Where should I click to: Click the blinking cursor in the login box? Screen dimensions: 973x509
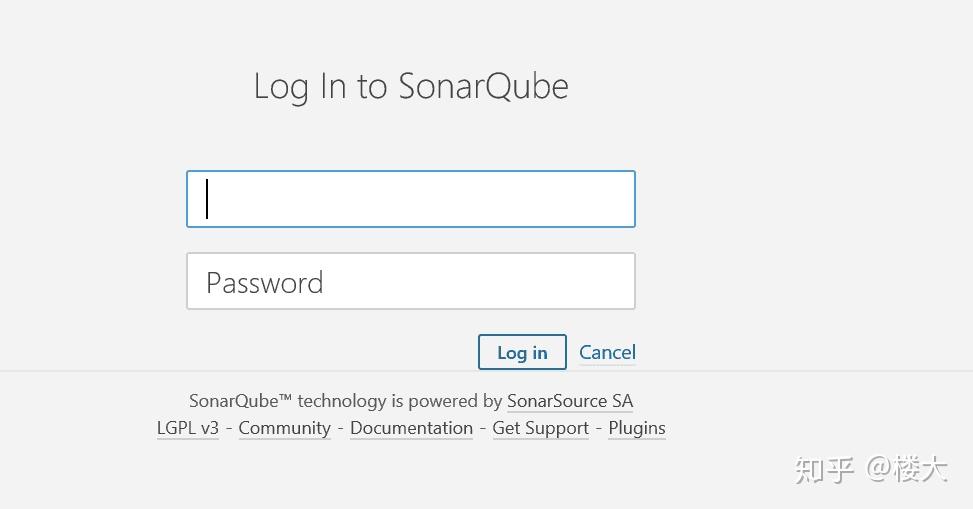click(x=208, y=199)
